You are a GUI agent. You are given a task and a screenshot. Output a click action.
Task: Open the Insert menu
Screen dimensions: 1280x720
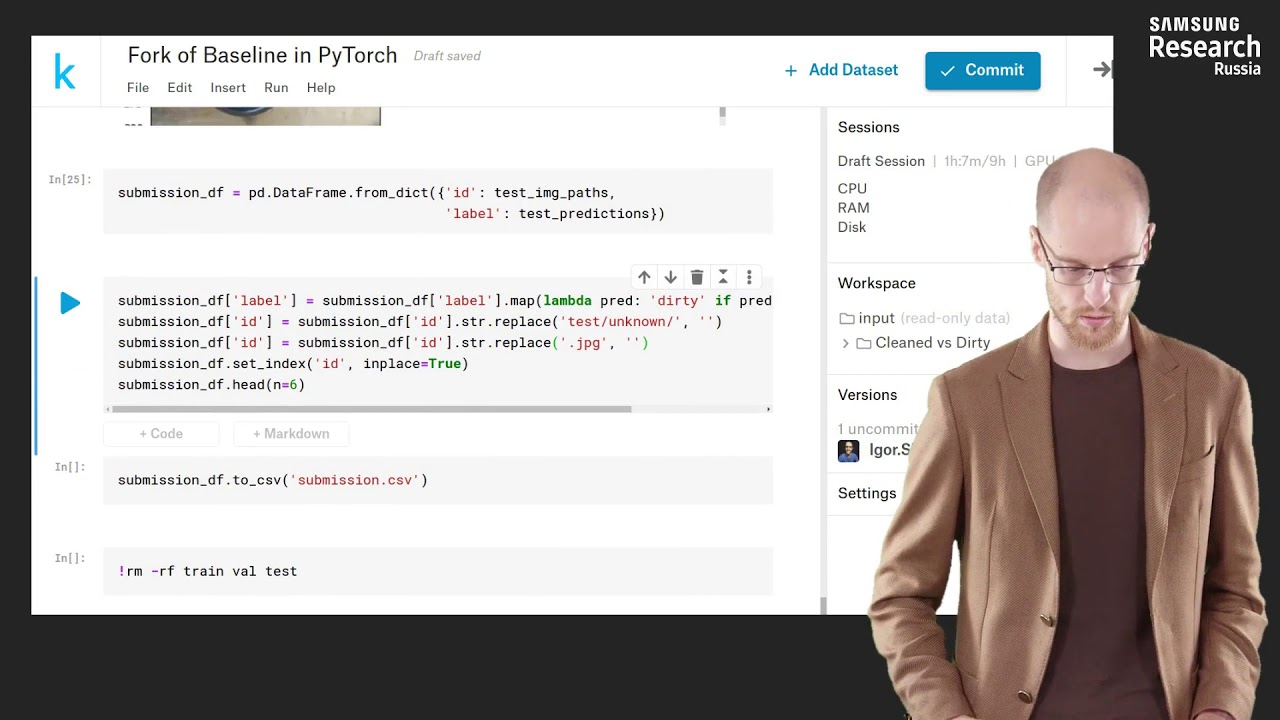pos(228,88)
